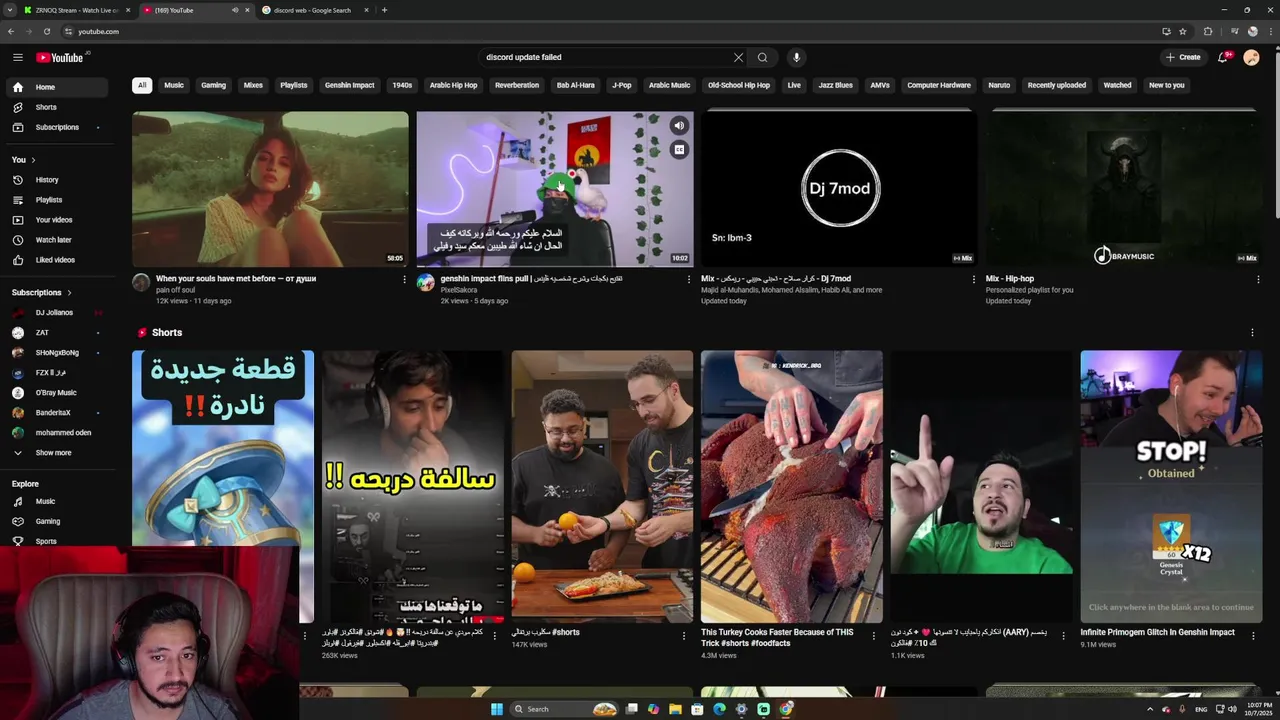The width and height of the screenshot is (1280, 720).
Task: Open the YouTube hamburger guide menu
Action: 17,57
